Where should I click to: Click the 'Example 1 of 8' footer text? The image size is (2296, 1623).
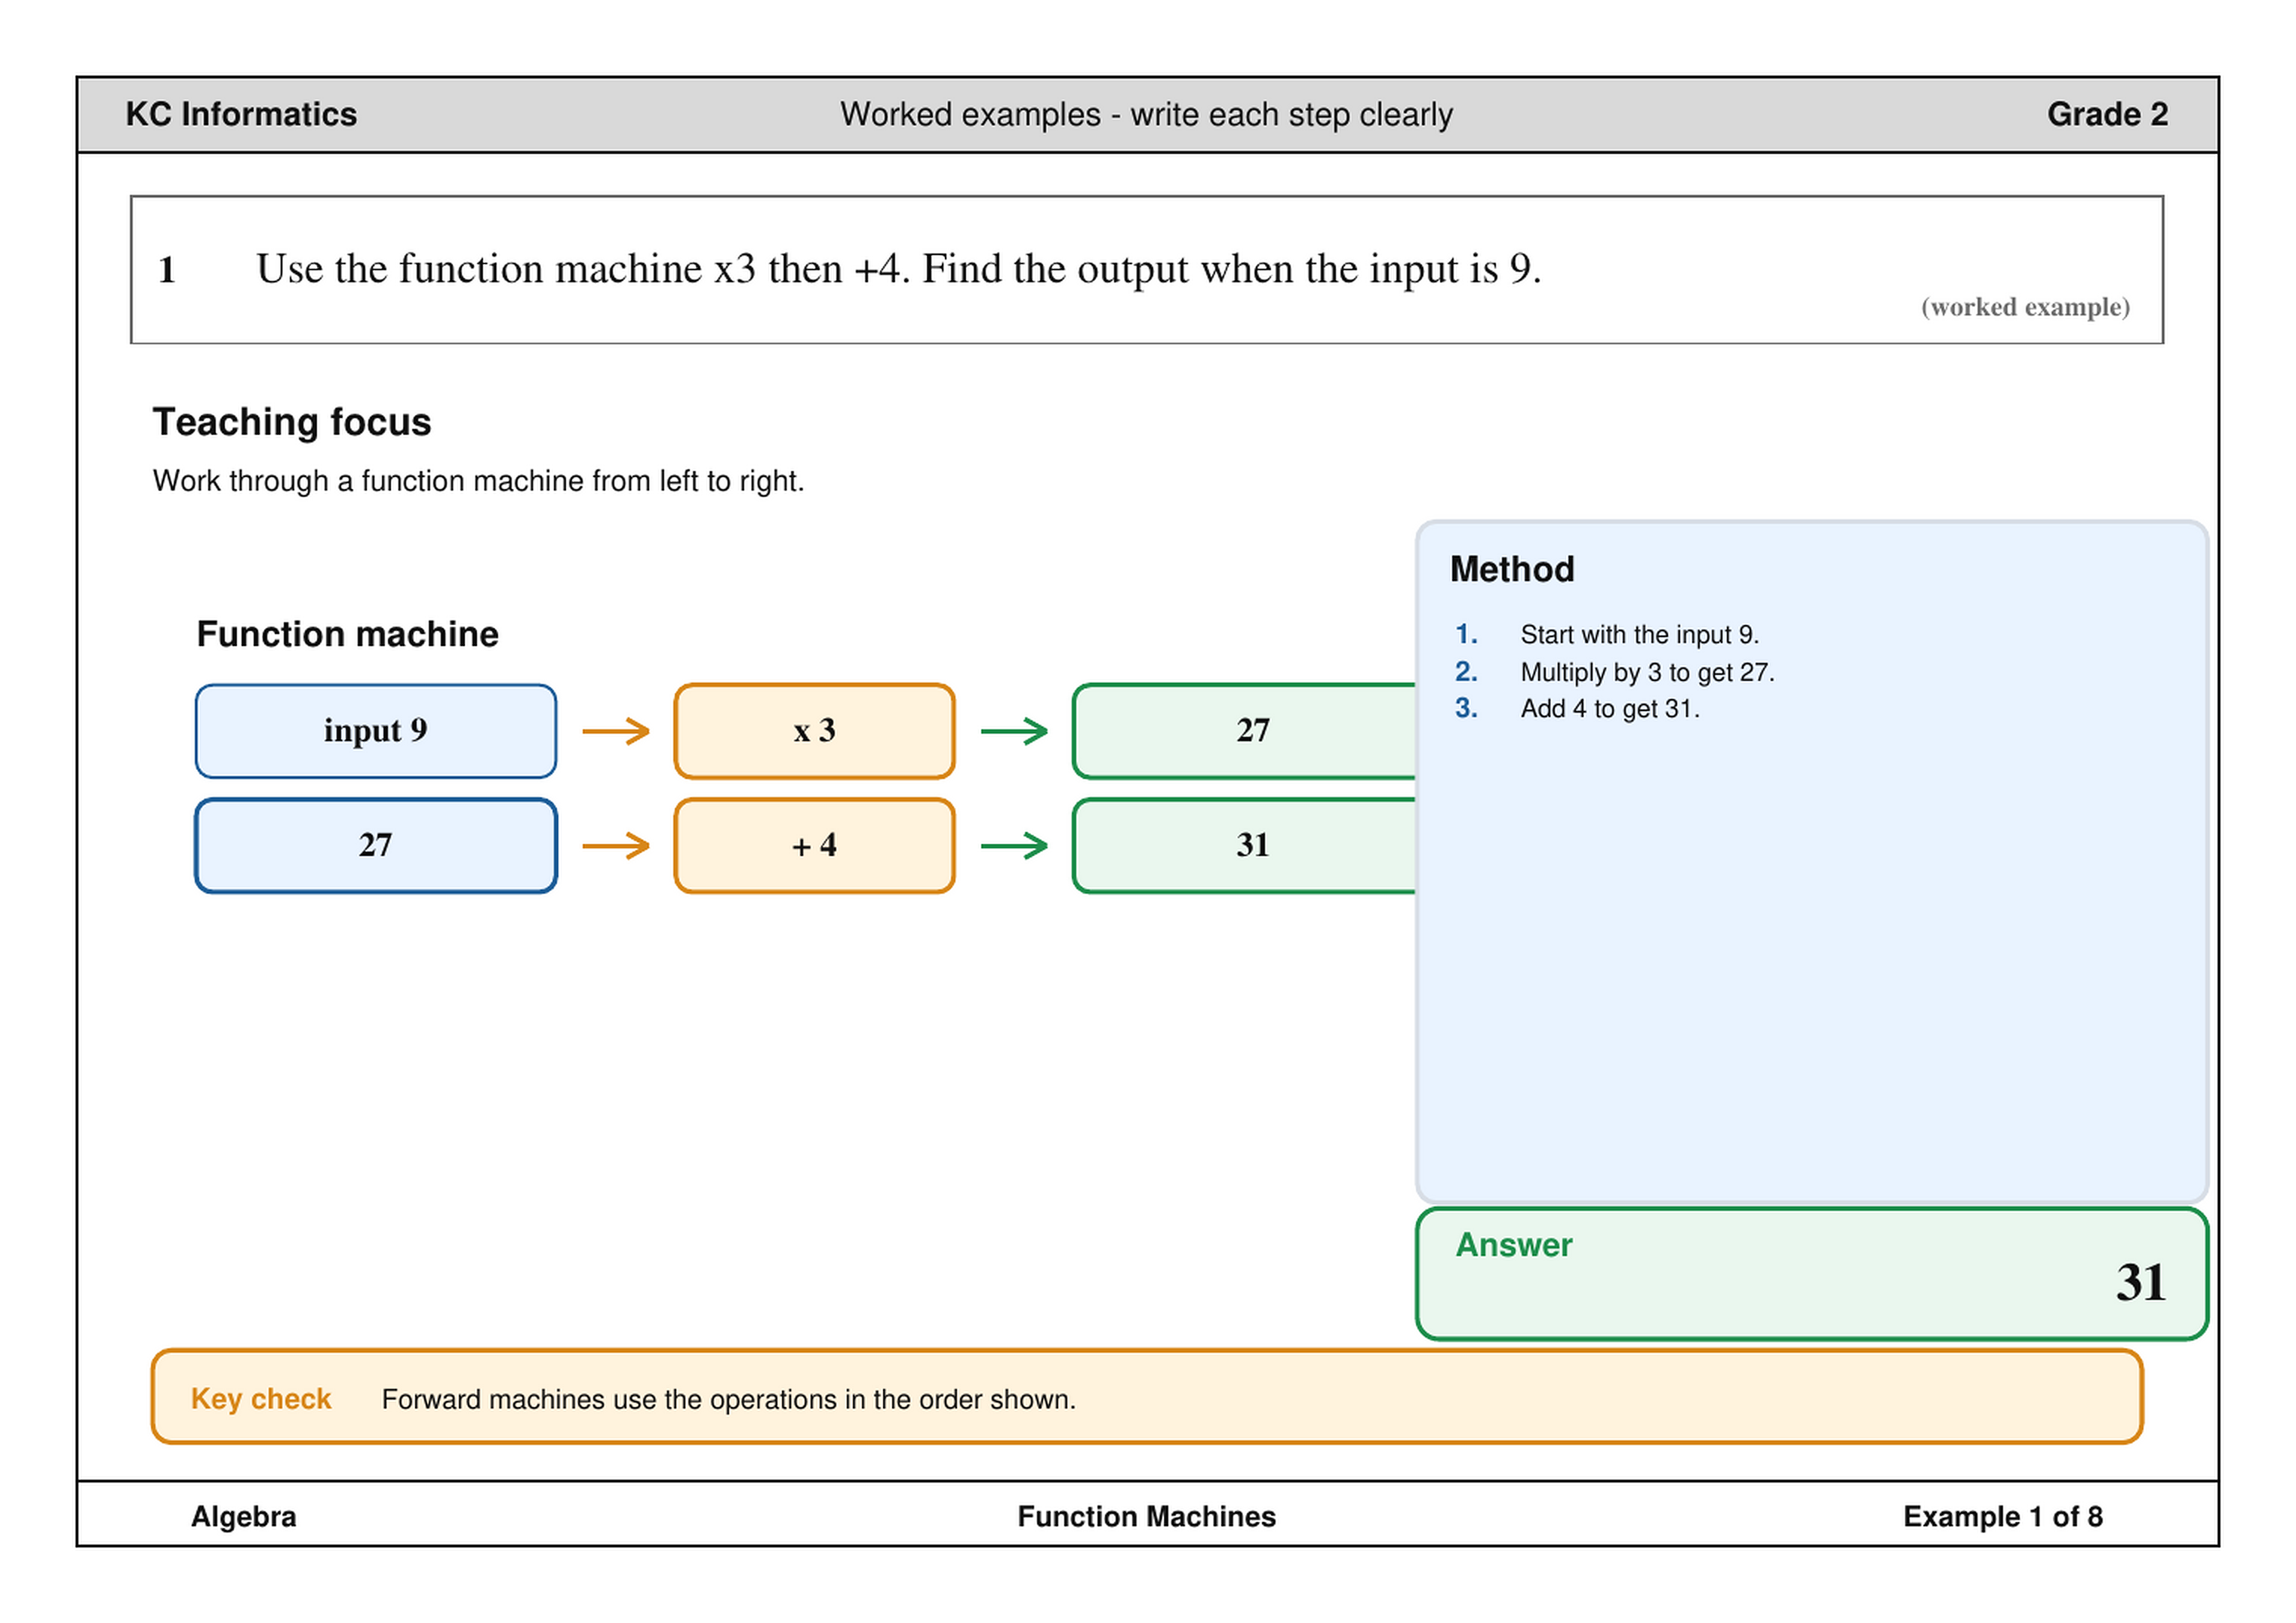click(x=2002, y=1517)
